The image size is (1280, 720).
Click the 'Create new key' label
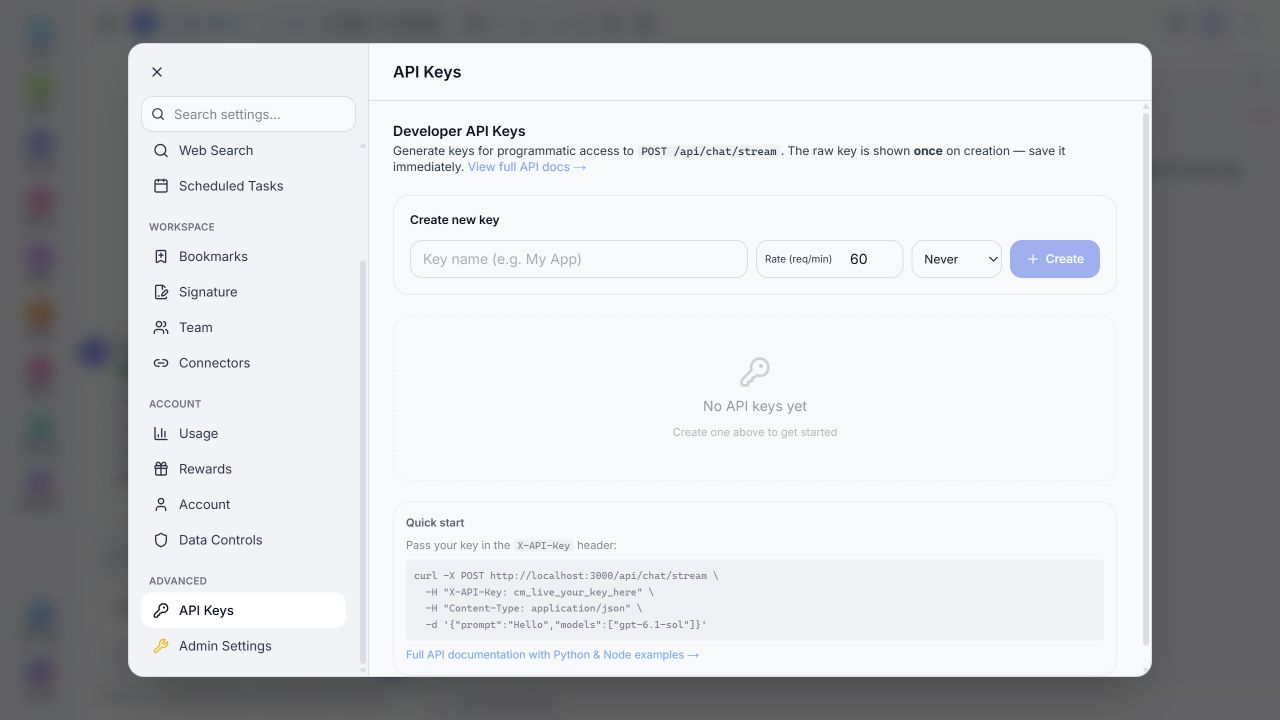(x=455, y=220)
